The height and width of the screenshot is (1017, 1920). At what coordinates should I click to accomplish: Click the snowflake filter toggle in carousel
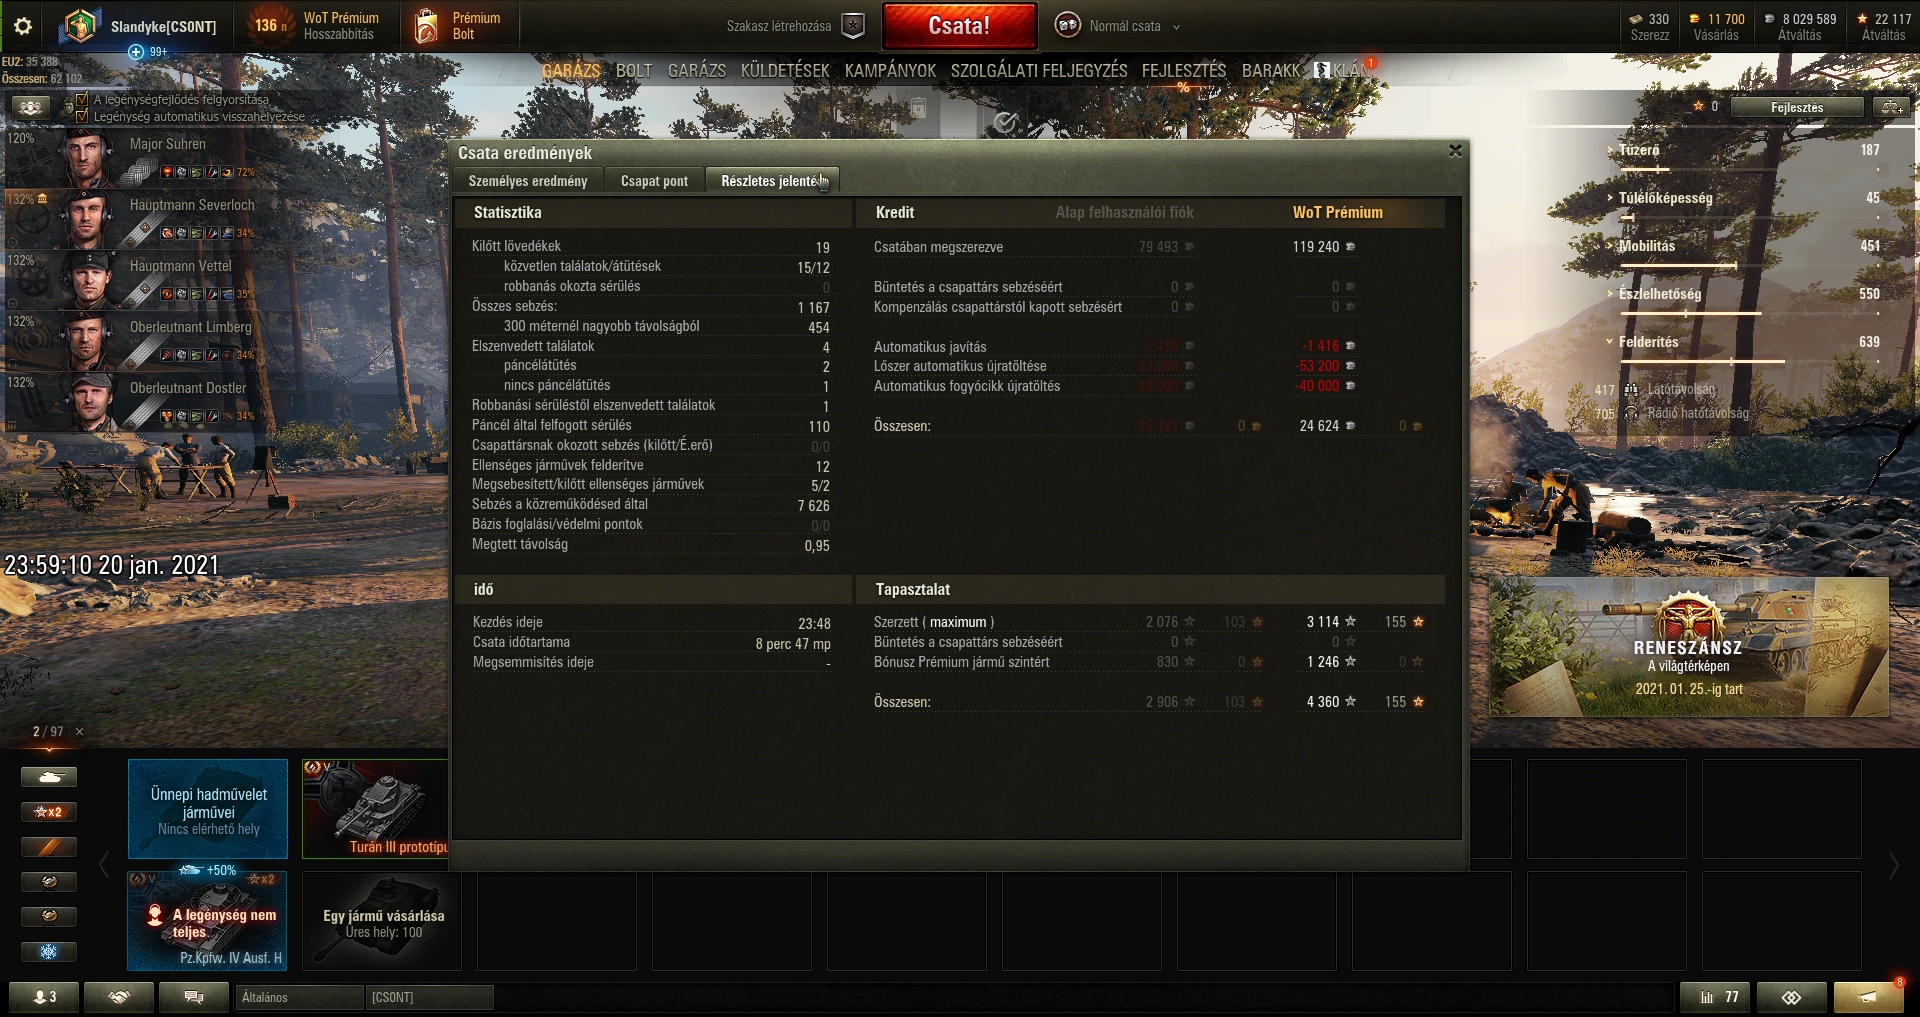(48, 951)
